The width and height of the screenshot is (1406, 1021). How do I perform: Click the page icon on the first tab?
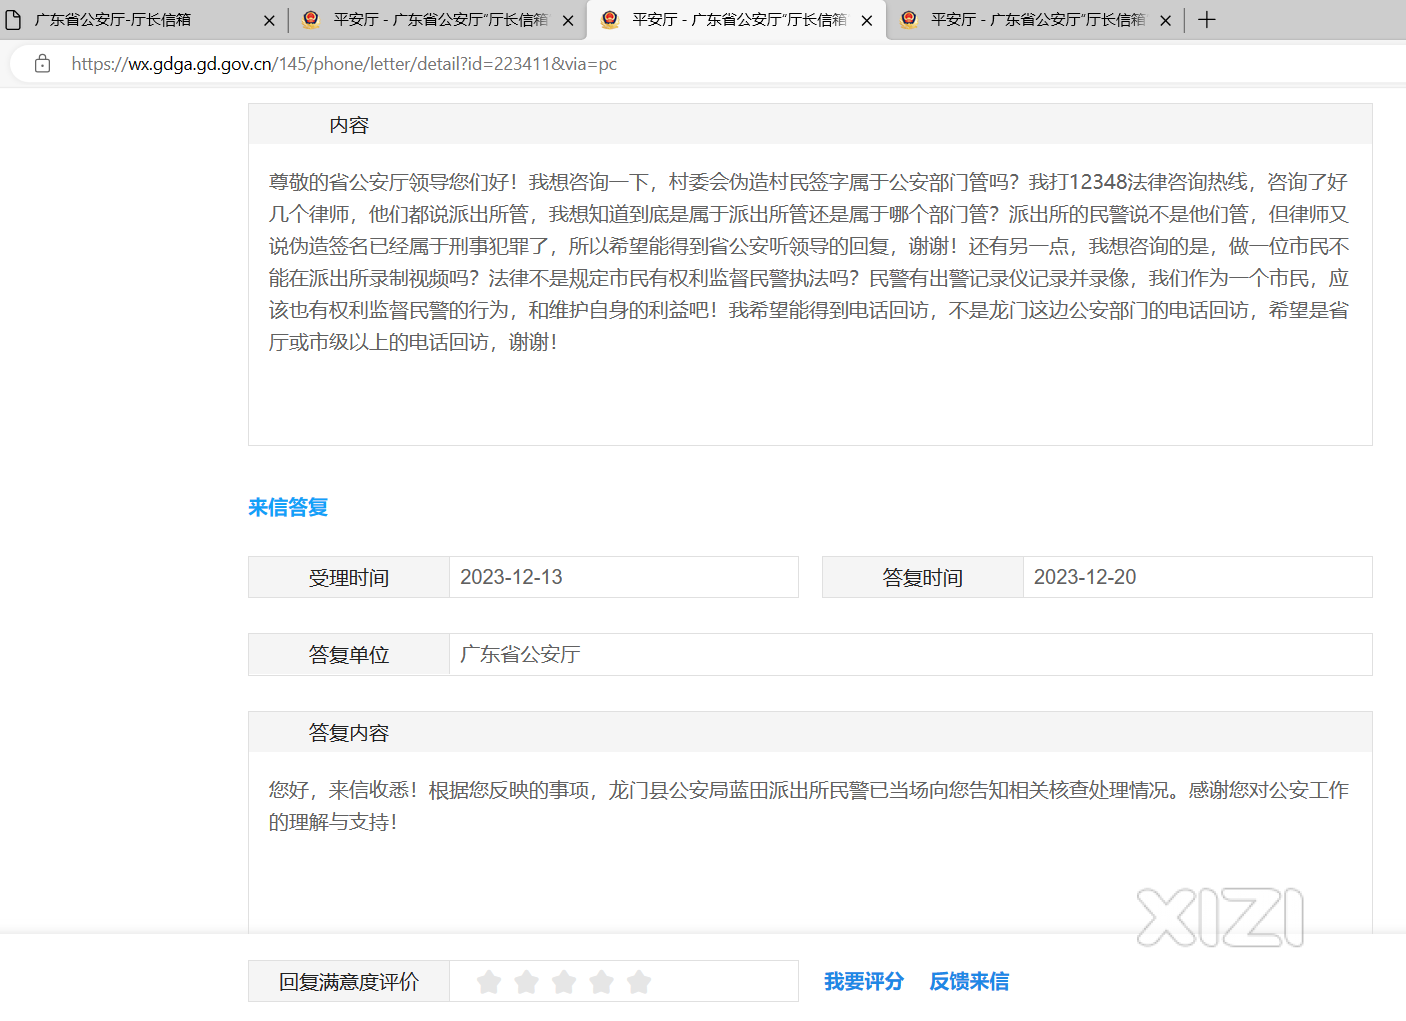13,20
